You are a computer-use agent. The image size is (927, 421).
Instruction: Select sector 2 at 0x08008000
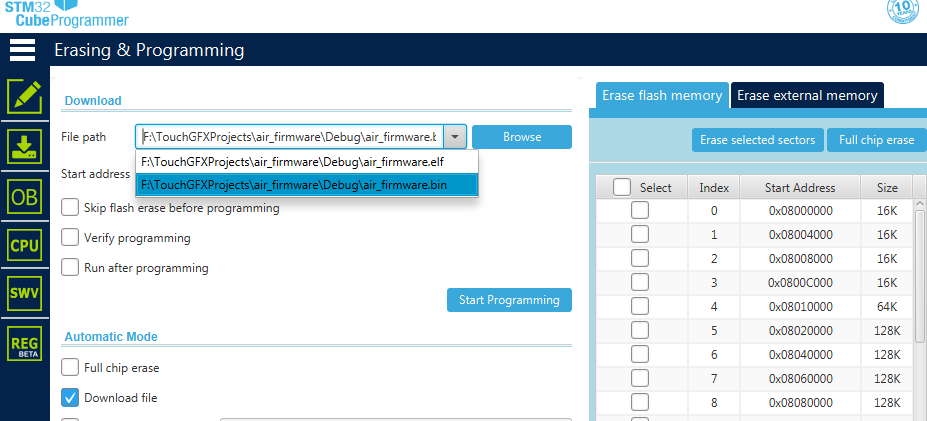[640, 258]
